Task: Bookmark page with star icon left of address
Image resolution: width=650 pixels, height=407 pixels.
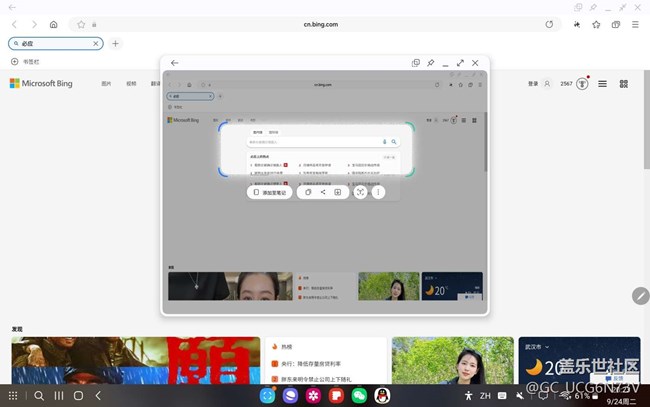Action: 81,24
